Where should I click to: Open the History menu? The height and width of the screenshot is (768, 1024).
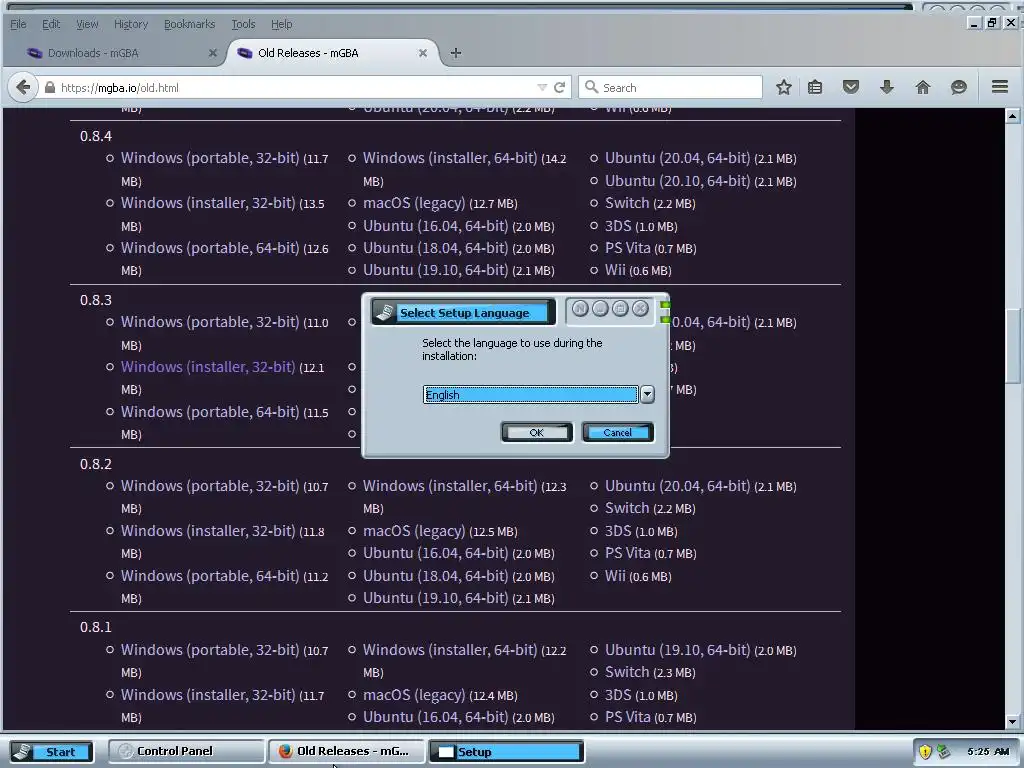click(131, 24)
